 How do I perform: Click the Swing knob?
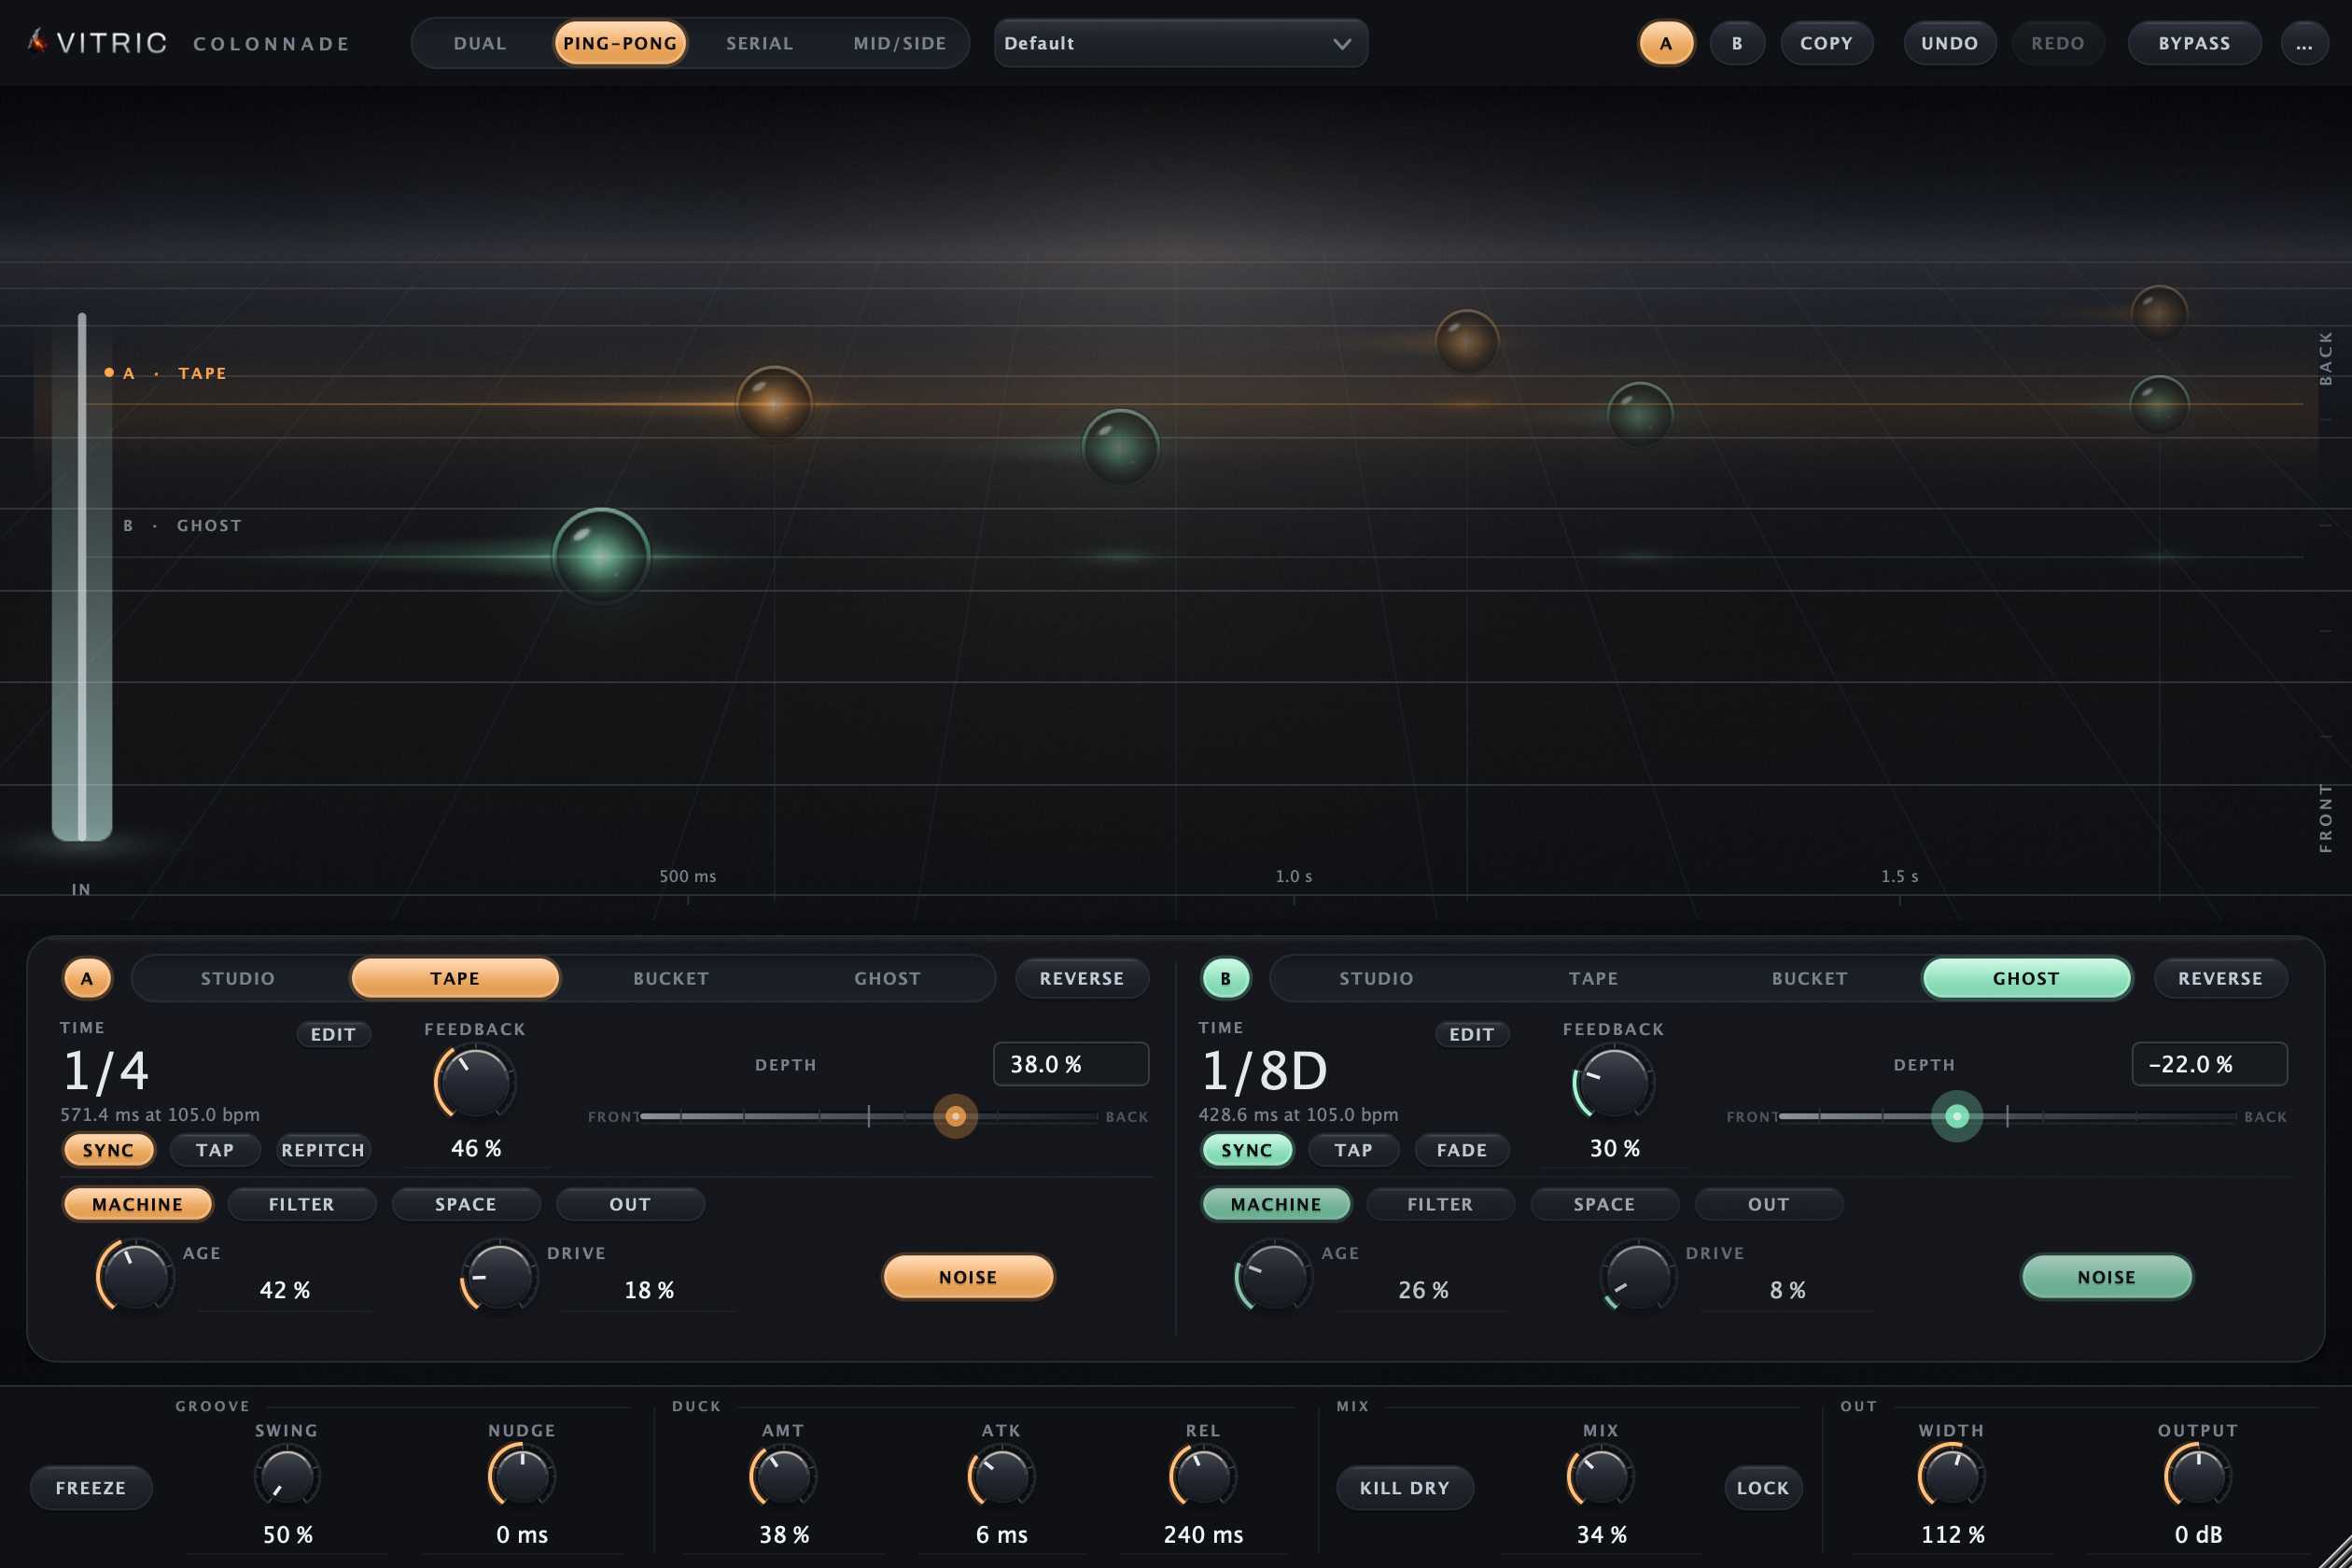287,1476
